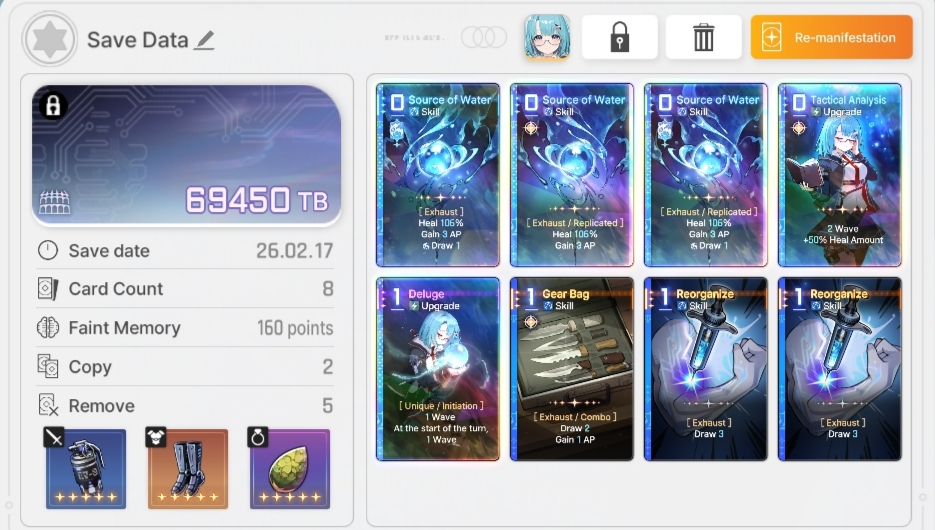Screen dimensions: 935x530
Task: Select the blue-haired character portrait
Action: pos(547,37)
